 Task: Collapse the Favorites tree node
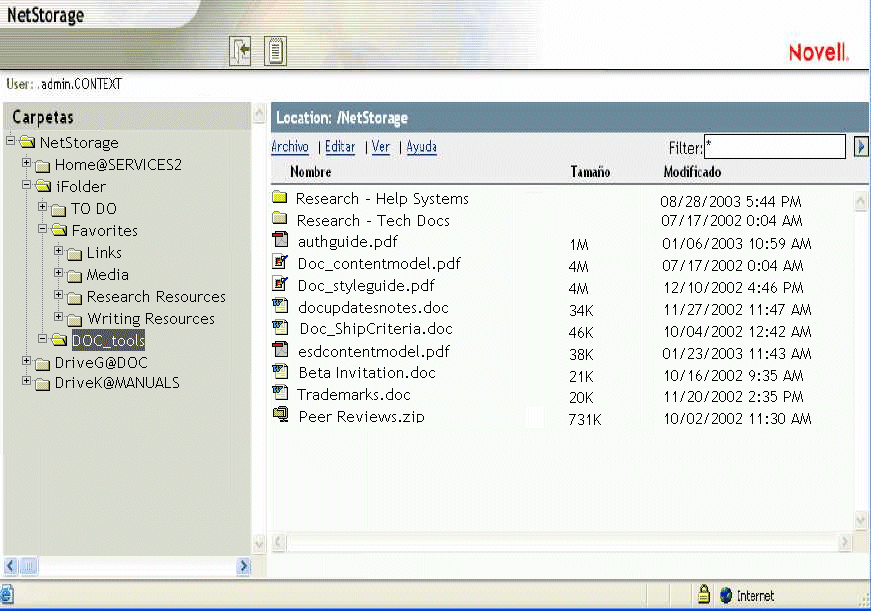click(42, 228)
